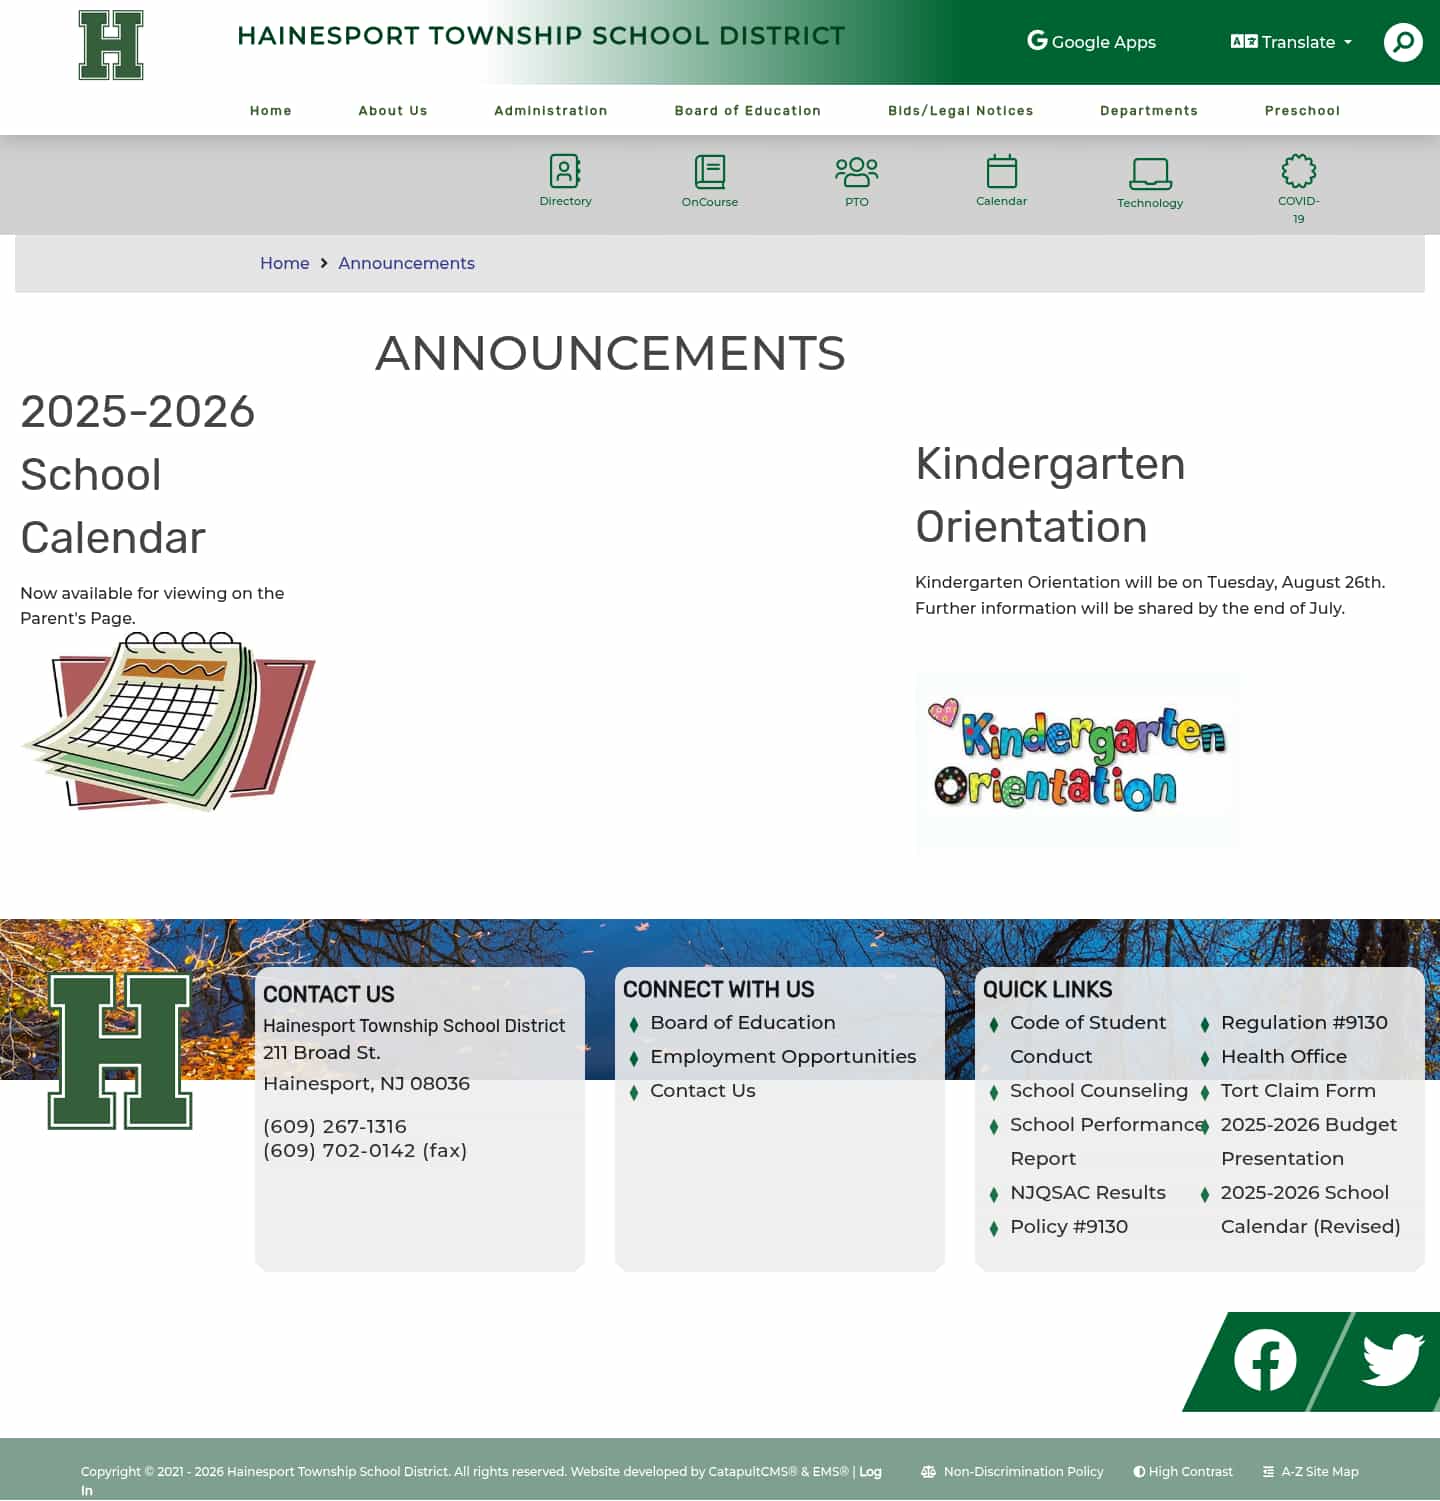Open Google Apps
The image size is (1440, 1501).
(1090, 42)
